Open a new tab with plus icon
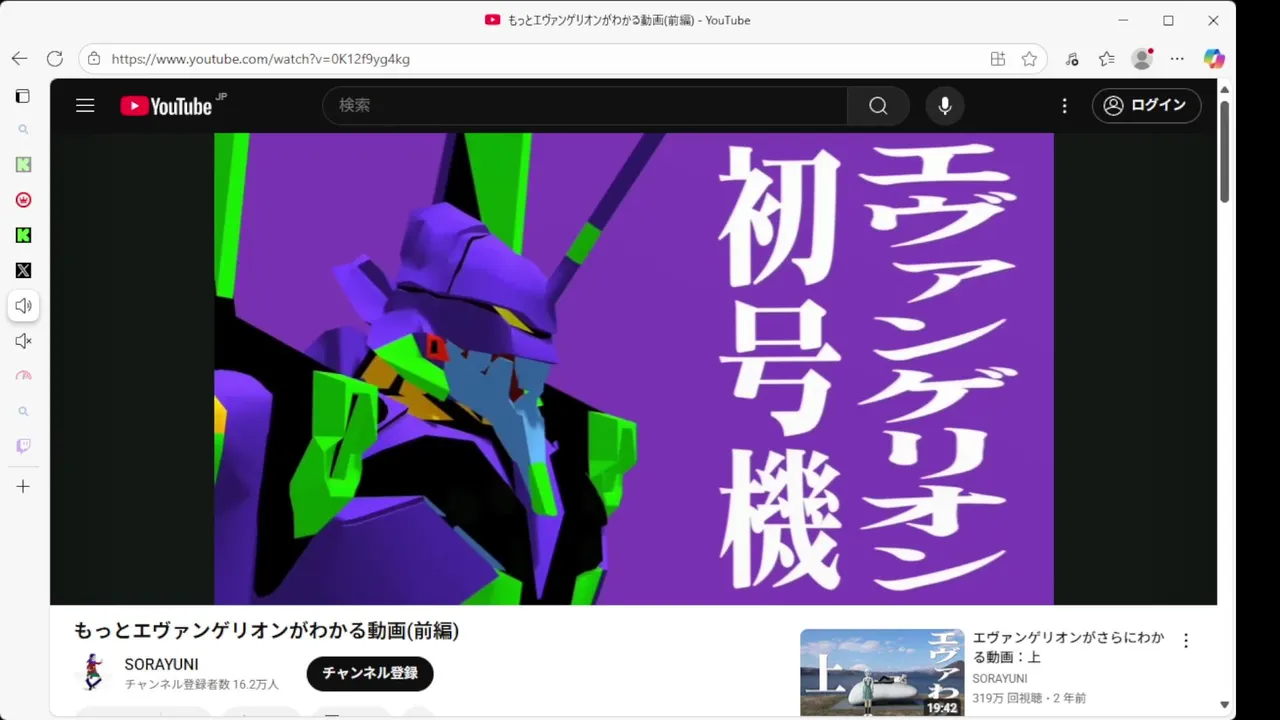 point(23,487)
